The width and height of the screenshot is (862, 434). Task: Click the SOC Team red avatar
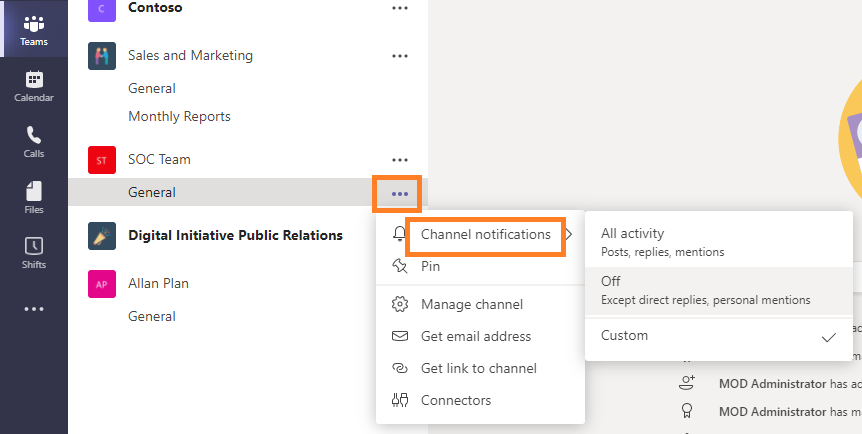pos(102,160)
